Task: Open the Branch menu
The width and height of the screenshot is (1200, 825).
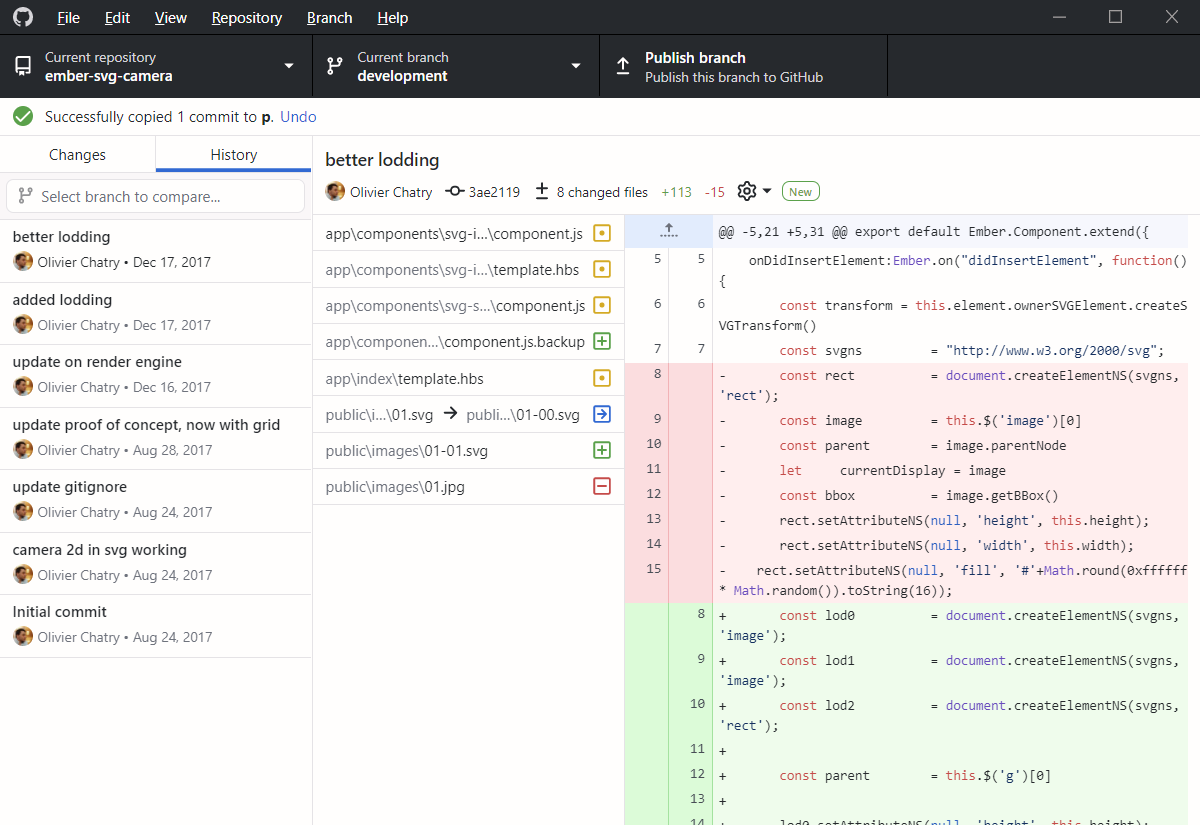Action: coord(329,17)
